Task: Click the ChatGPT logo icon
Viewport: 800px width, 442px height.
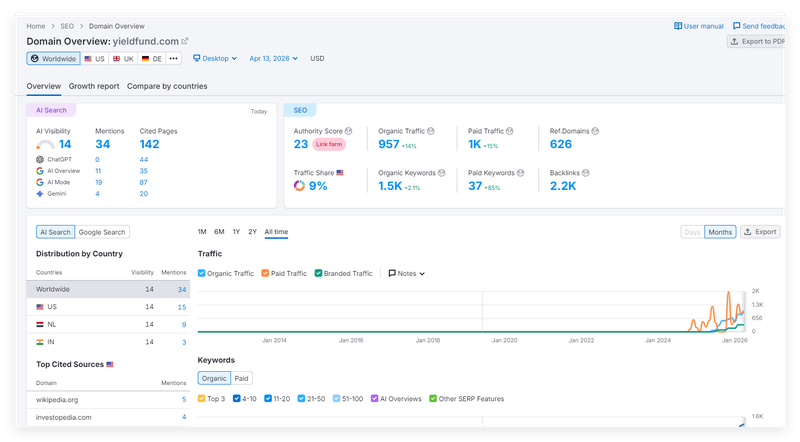Action: click(x=40, y=160)
